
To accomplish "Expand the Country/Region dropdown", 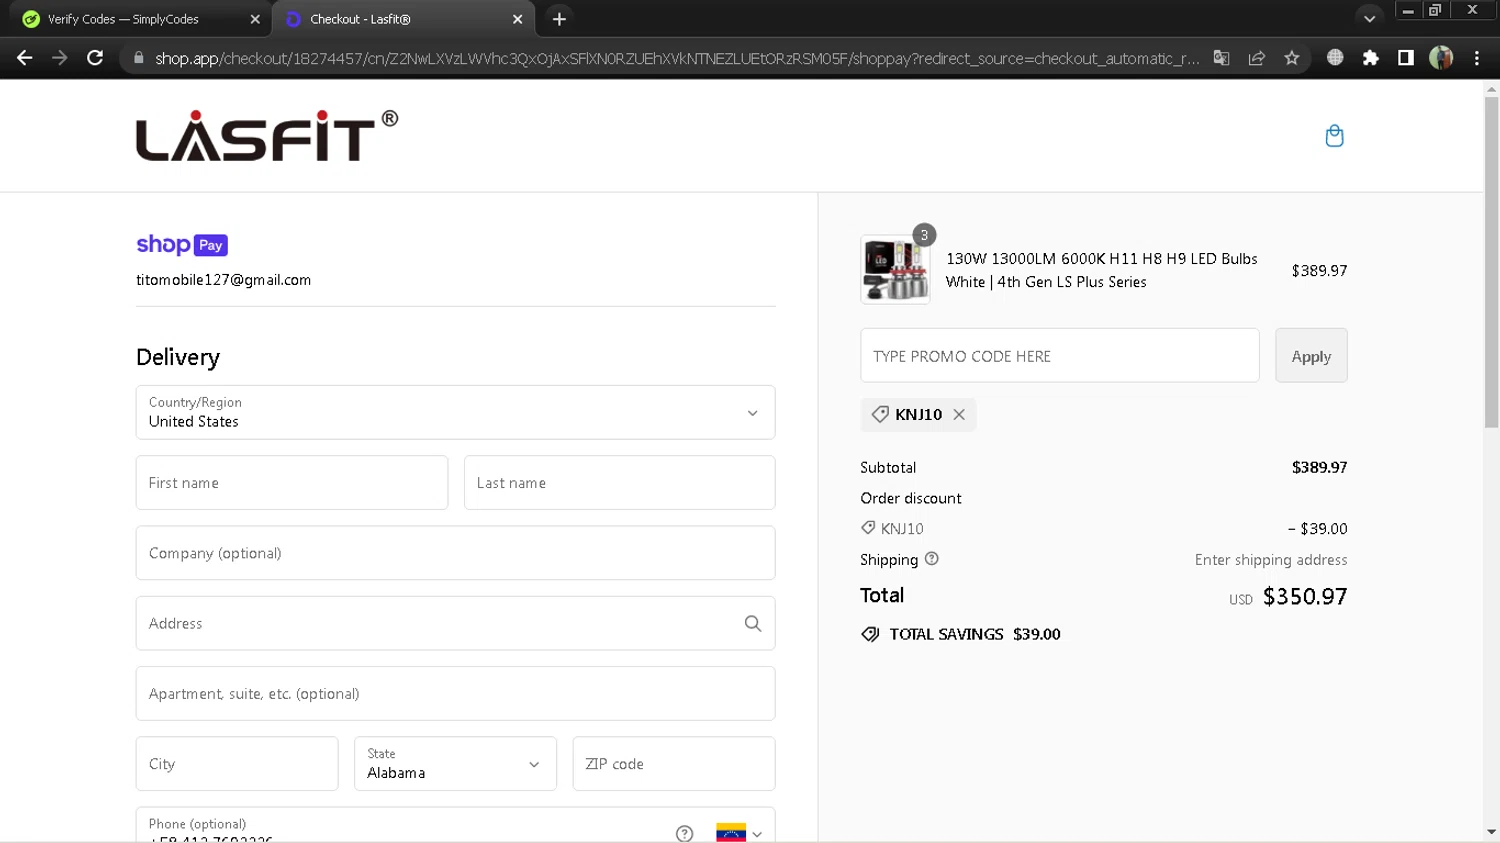I will click(455, 412).
